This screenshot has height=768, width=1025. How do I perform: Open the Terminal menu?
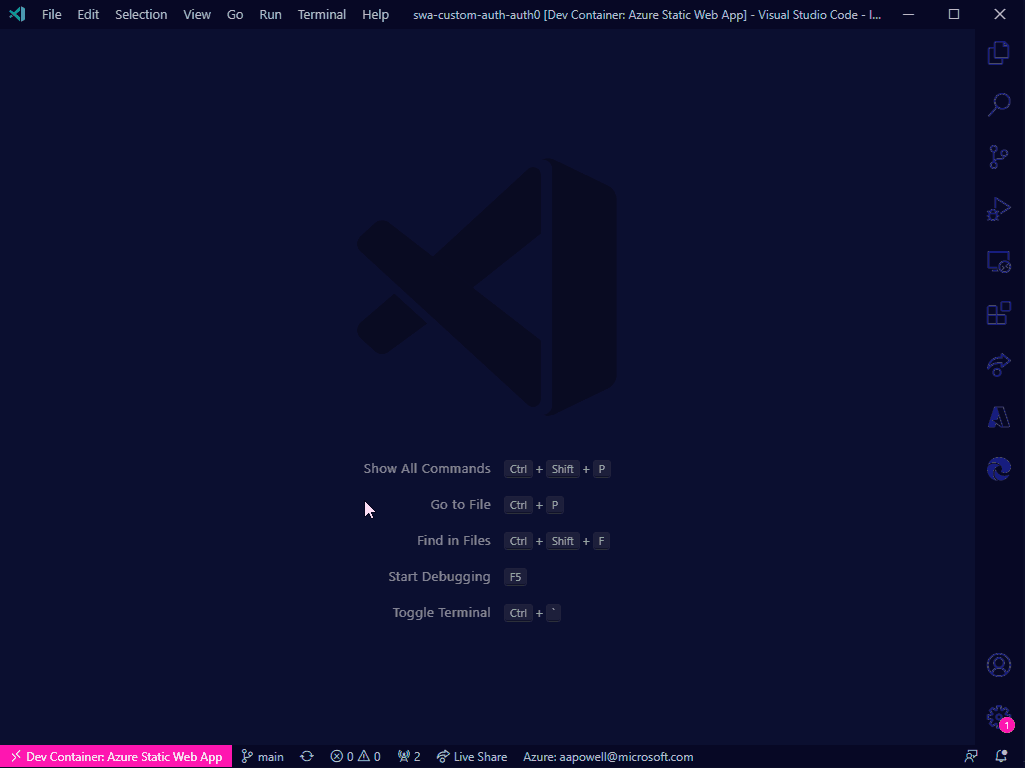[321, 14]
